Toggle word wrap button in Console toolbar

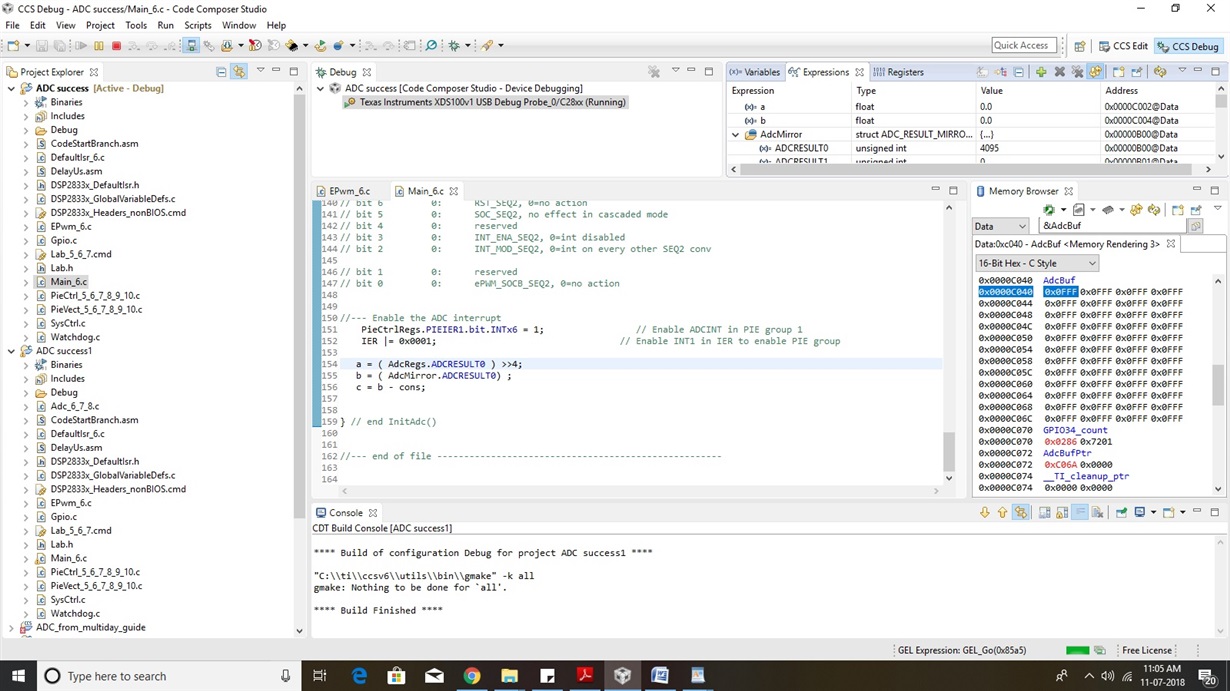[x=1080, y=513]
